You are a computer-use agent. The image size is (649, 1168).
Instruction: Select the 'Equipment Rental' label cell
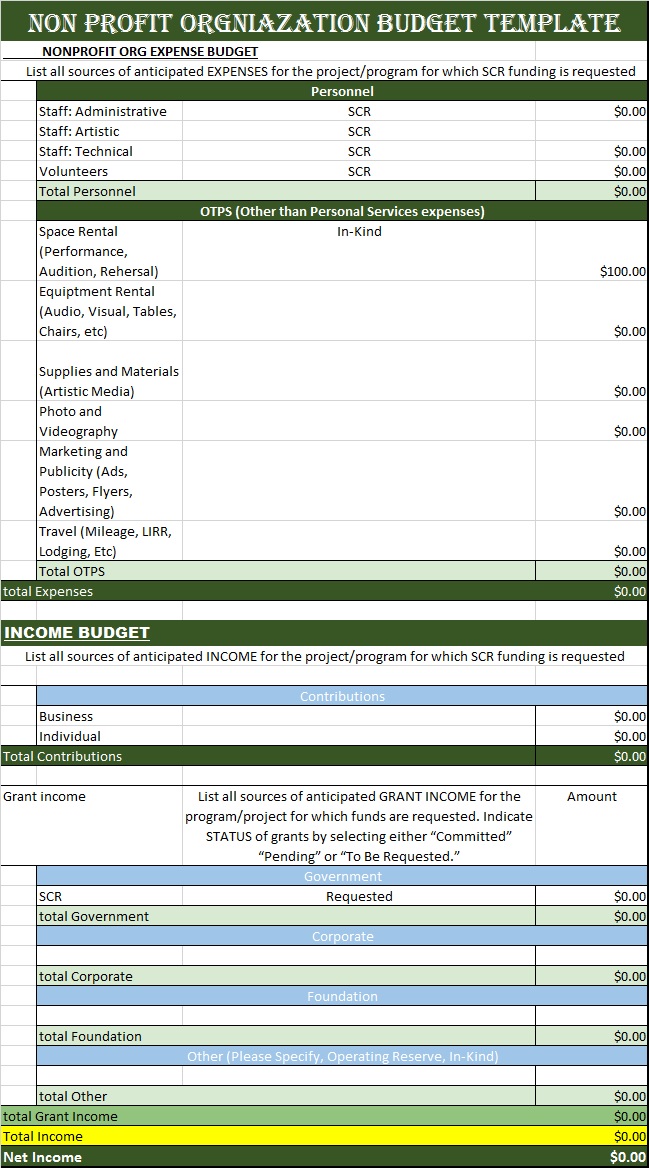pyautogui.click(x=110, y=311)
